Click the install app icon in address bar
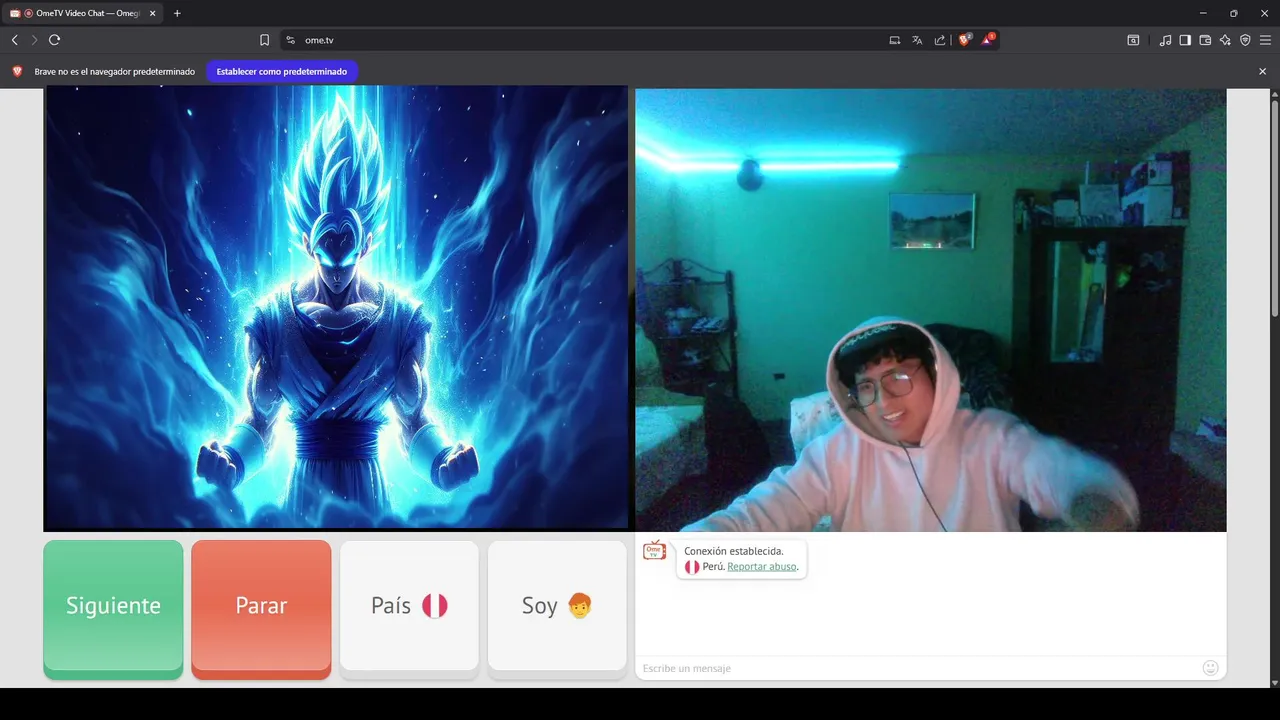The width and height of the screenshot is (1280, 720). [895, 40]
